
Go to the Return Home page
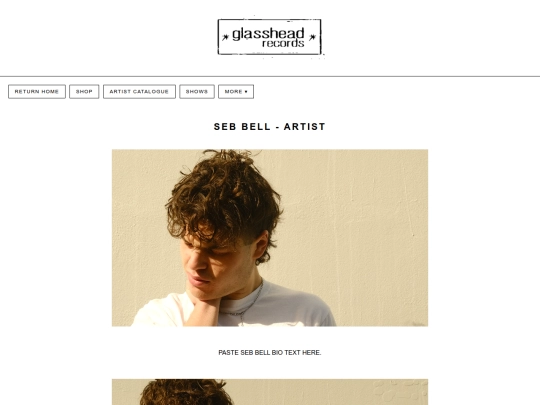point(37,92)
